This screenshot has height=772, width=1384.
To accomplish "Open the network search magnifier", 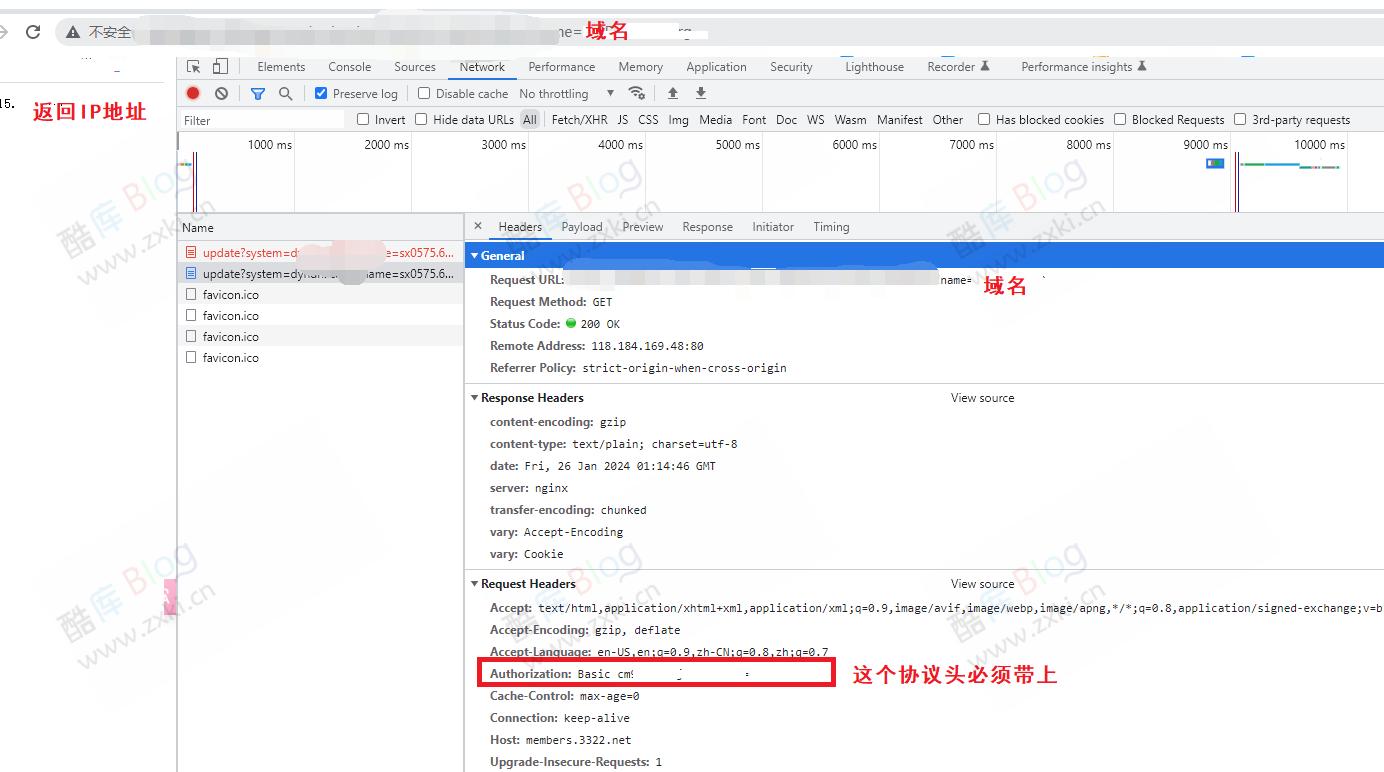I will tap(286, 93).
